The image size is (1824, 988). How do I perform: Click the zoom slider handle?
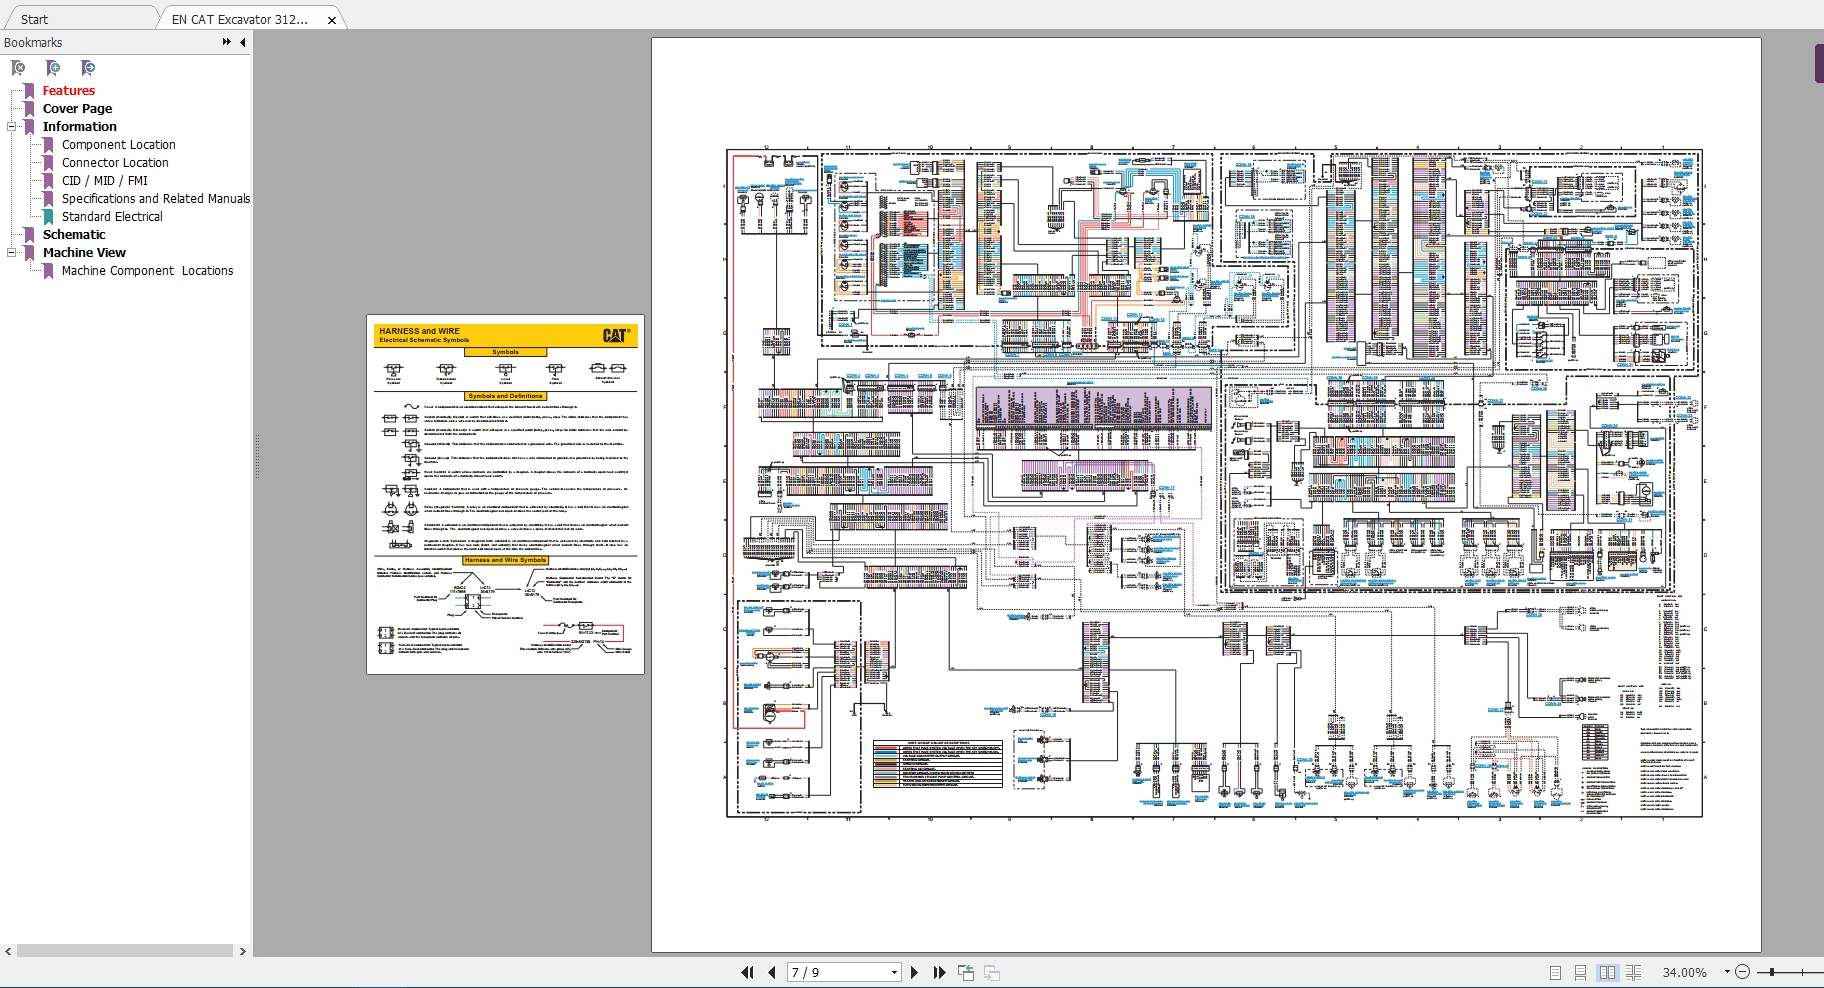pyautogui.click(x=1772, y=972)
